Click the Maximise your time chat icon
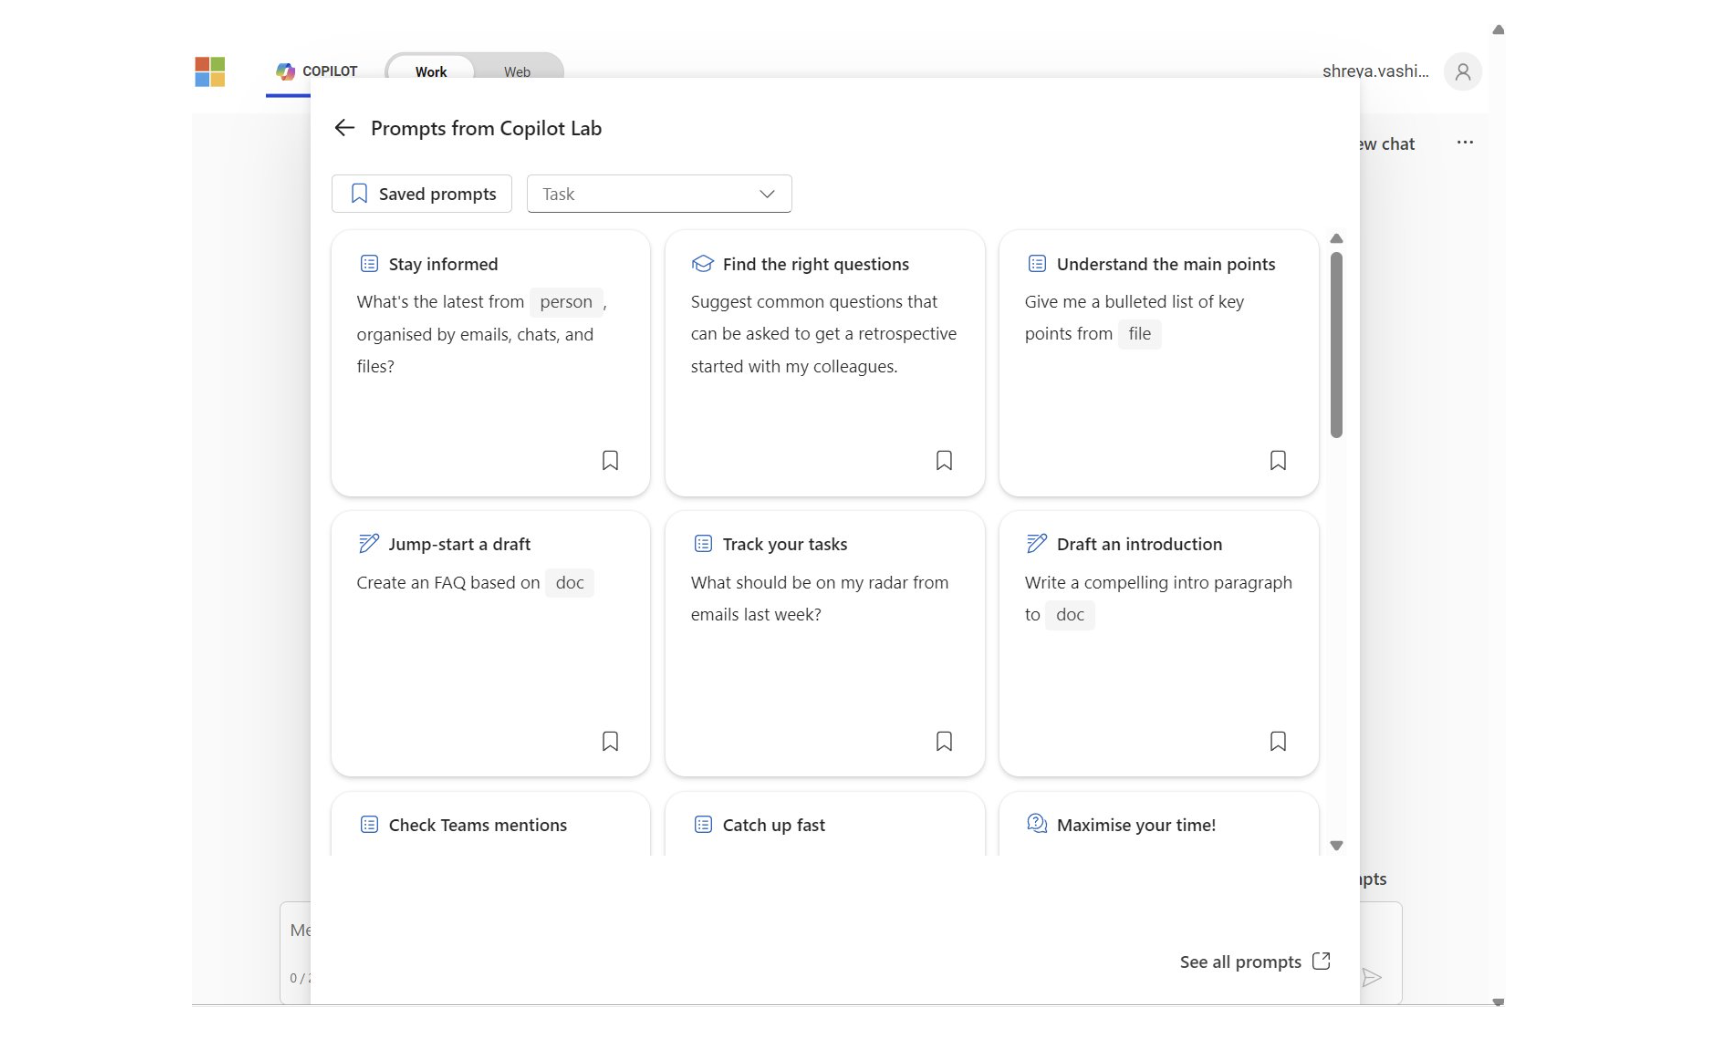 pyautogui.click(x=1037, y=824)
